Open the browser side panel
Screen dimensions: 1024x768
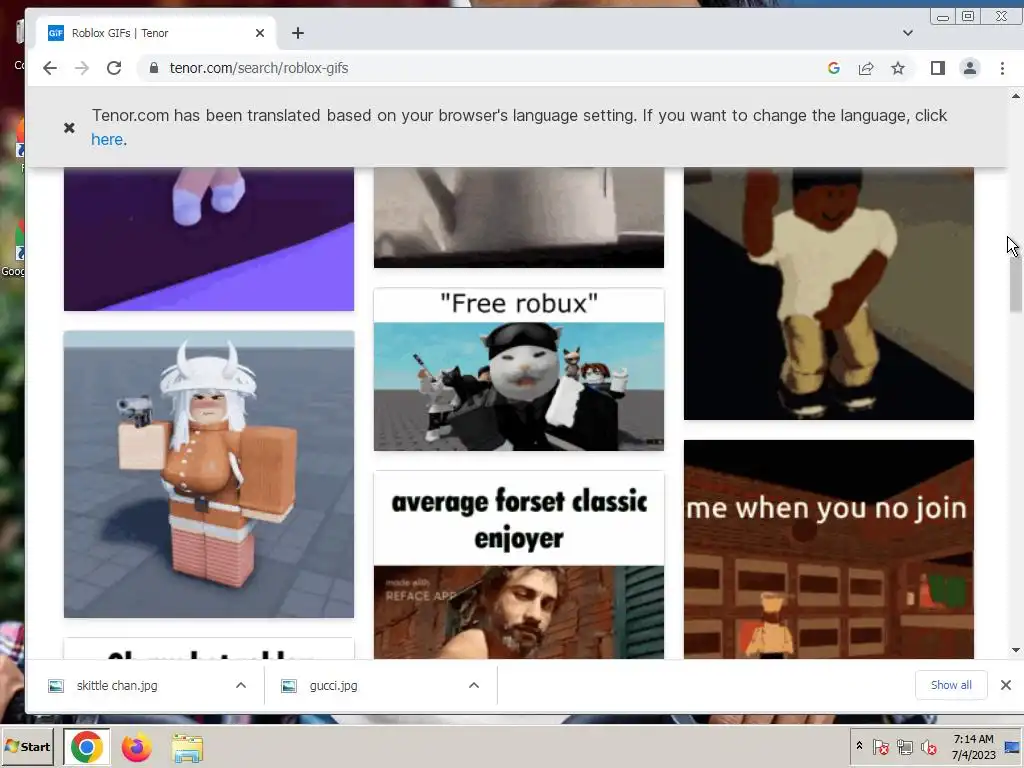tap(938, 68)
